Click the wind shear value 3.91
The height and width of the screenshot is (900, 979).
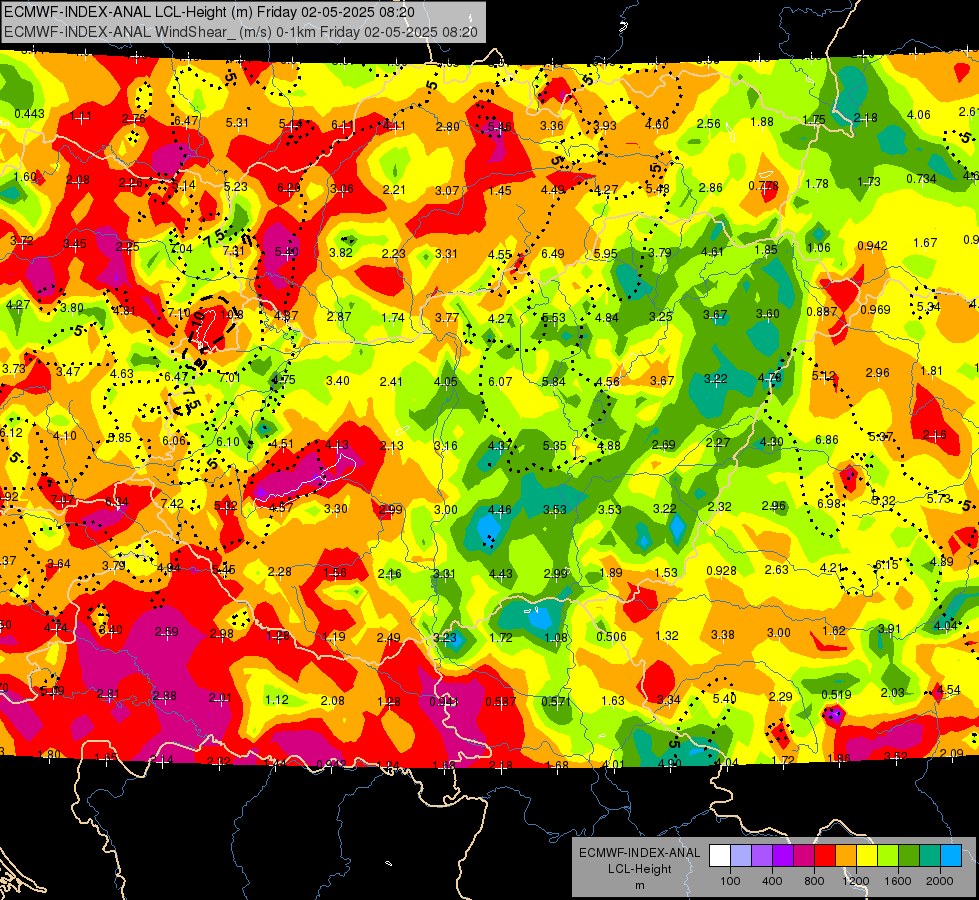(x=889, y=628)
